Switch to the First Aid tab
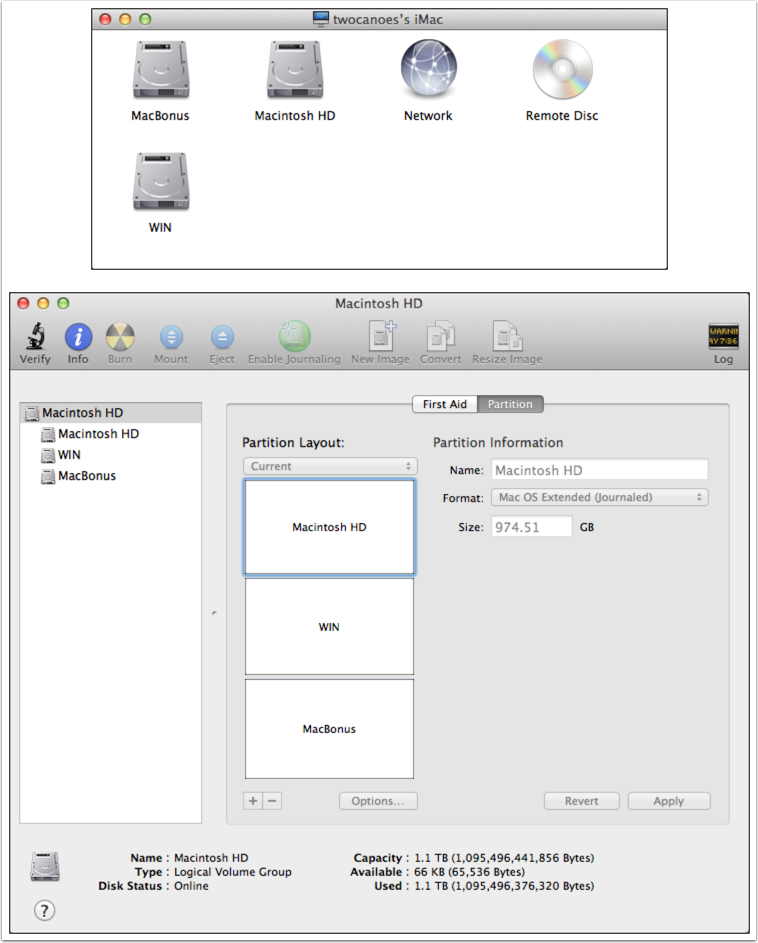758x943 pixels. point(445,404)
